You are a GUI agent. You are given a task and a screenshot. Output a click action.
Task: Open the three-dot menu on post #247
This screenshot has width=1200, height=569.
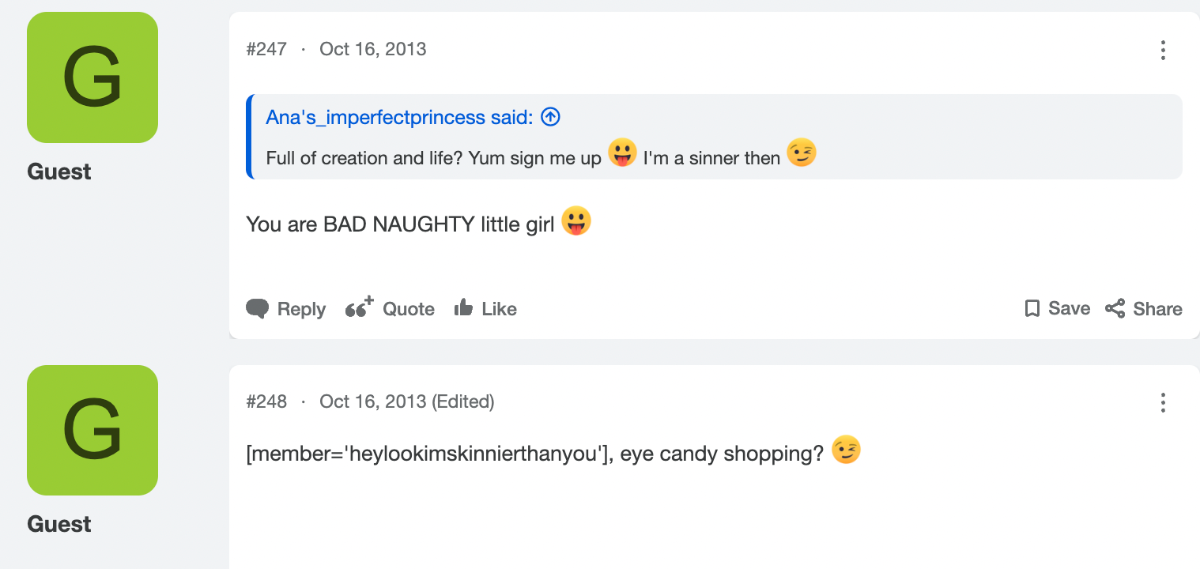pos(1162,50)
